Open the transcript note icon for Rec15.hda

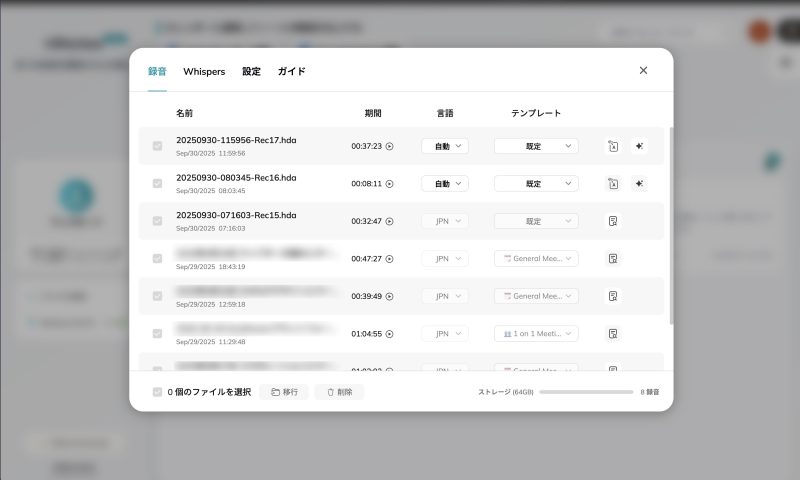point(613,221)
